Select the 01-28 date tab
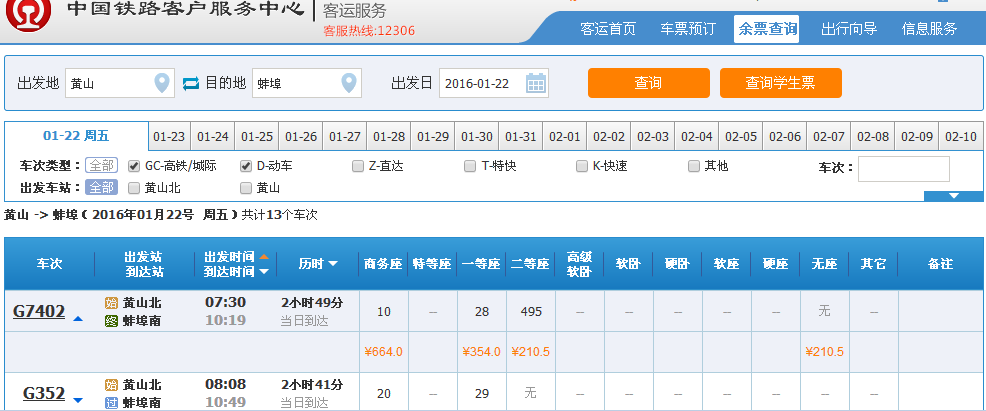Image resolution: width=986 pixels, height=411 pixels. point(389,136)
